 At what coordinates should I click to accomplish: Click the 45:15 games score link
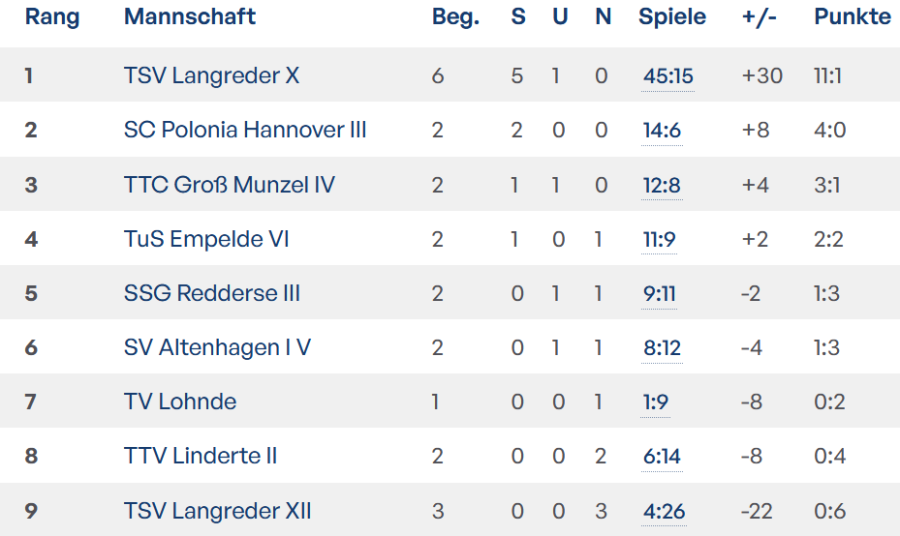667,76
